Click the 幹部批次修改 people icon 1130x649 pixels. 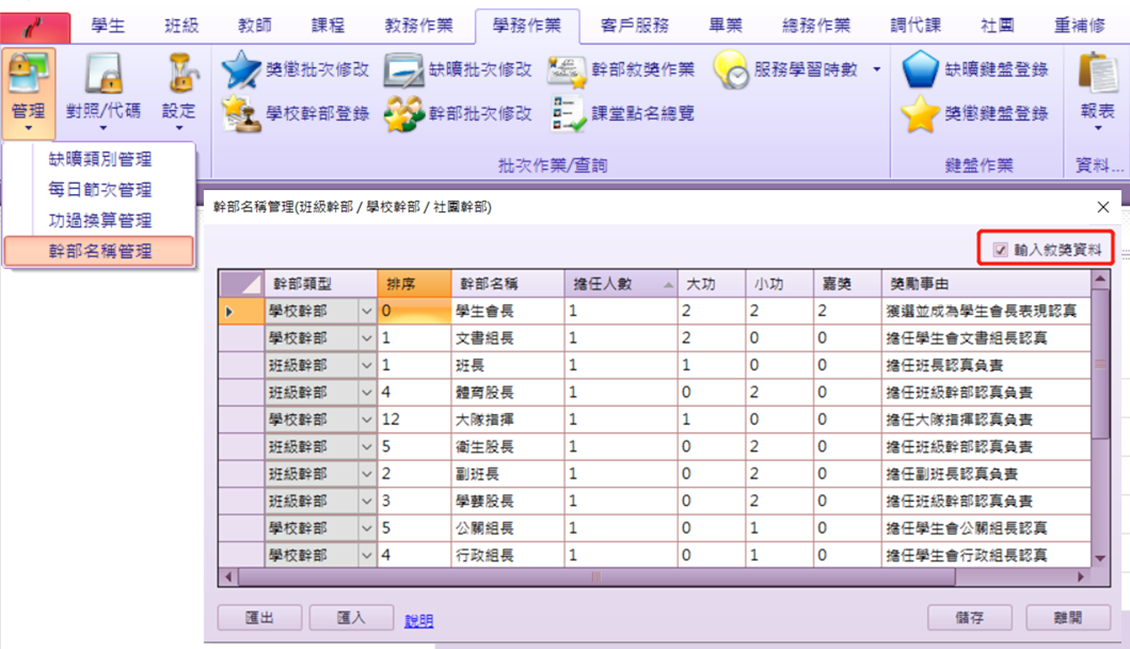(x=404, y=114)
